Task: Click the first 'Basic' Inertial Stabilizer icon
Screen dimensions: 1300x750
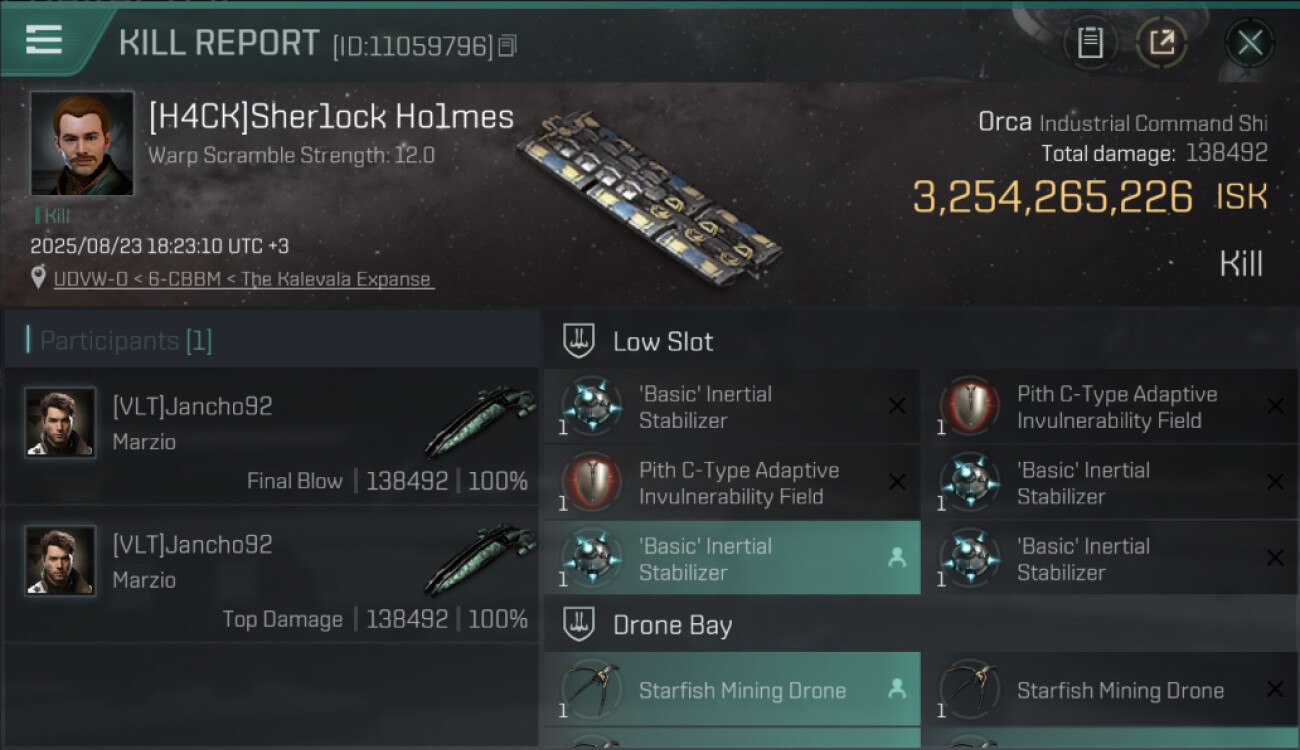Action: (592, 407)
